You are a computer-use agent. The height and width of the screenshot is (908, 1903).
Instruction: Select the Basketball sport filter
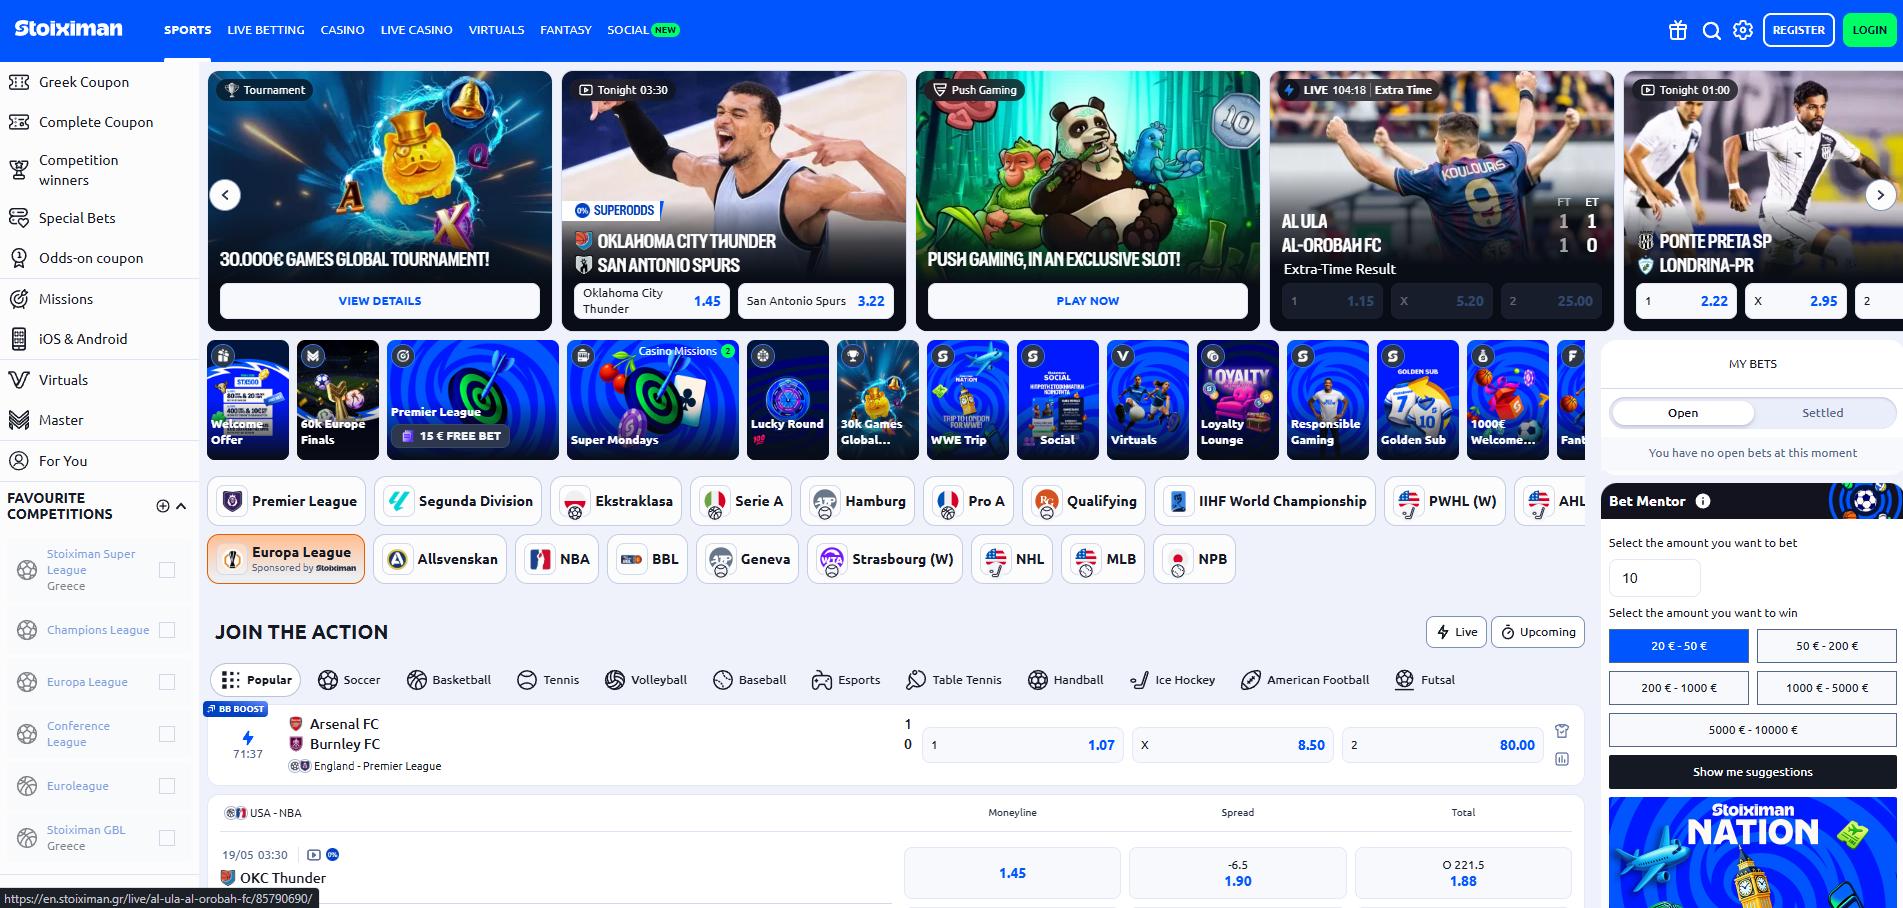coord(449,680)
